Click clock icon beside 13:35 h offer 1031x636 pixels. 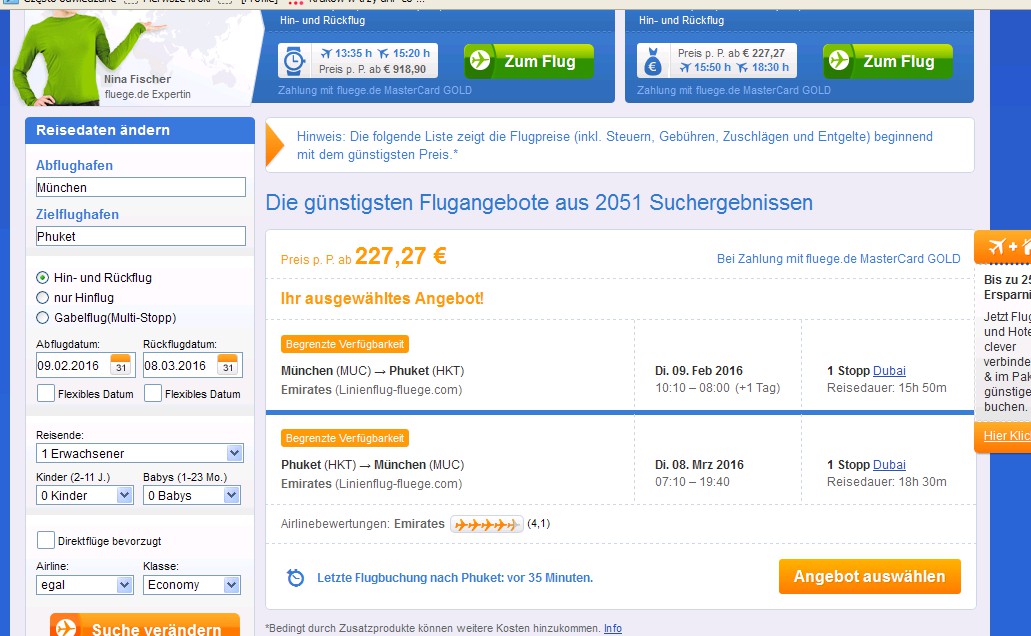294,61
